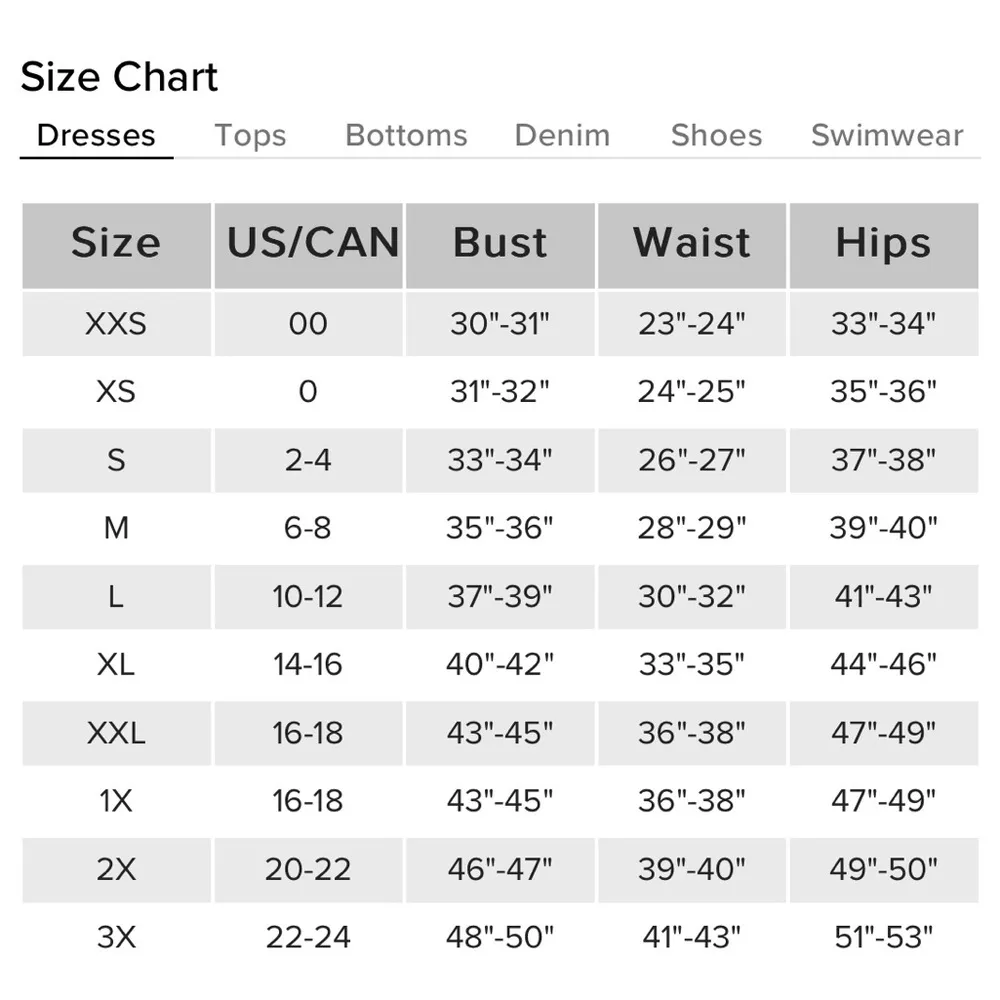Select the Bottoms tab
Image resolution: width=1000 pixels, height=1000 pixels.
(406, 135)
